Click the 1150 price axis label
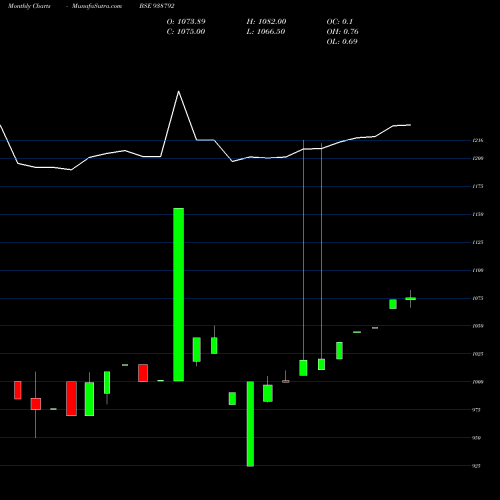Screen dimensions: 500x500 click(478, 214)
